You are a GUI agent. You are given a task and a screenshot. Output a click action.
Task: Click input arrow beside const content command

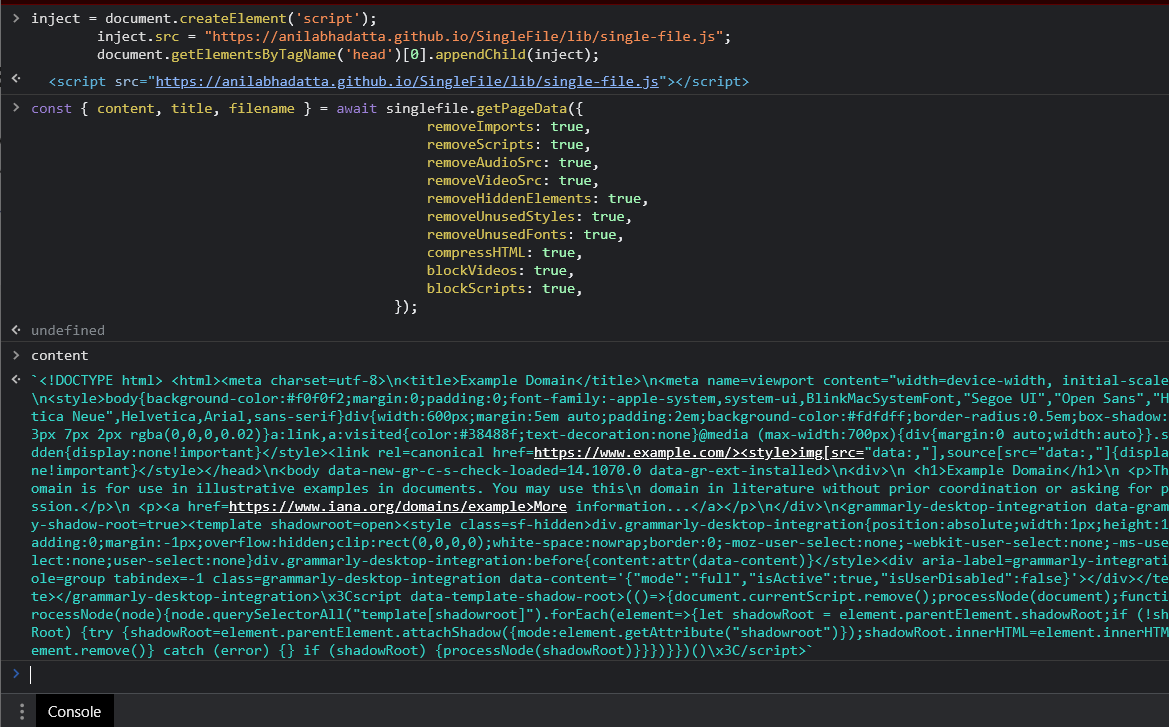click(16, 108)
